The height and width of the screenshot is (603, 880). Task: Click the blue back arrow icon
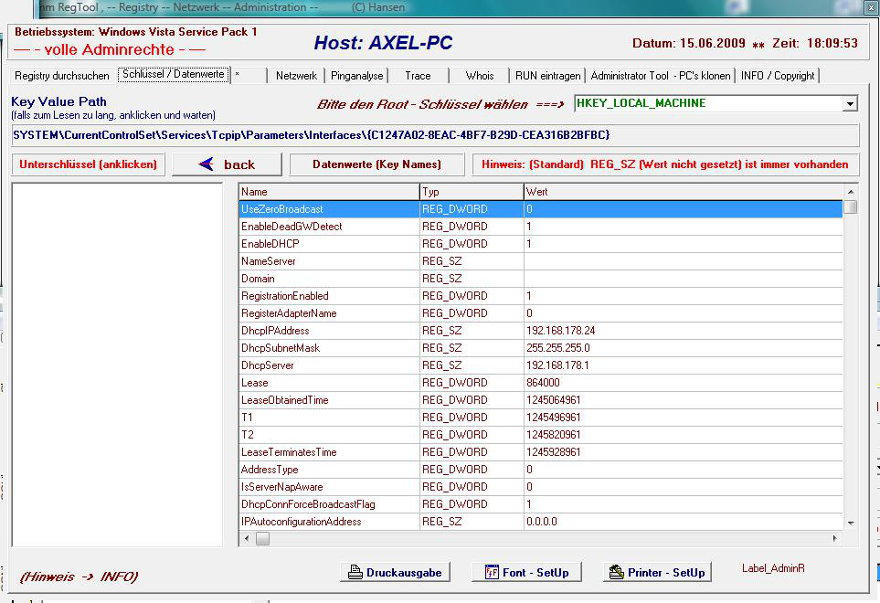[206, 165]
